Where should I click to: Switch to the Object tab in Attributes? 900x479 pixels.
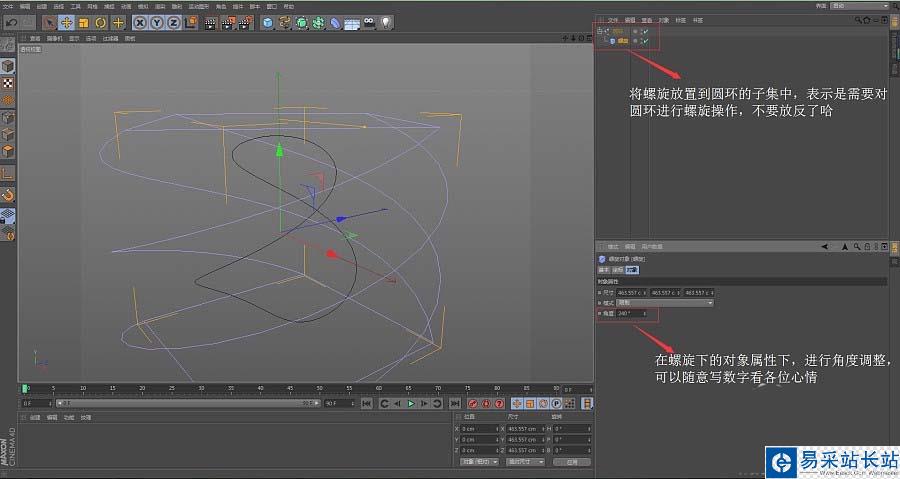(x=632, y=270)
